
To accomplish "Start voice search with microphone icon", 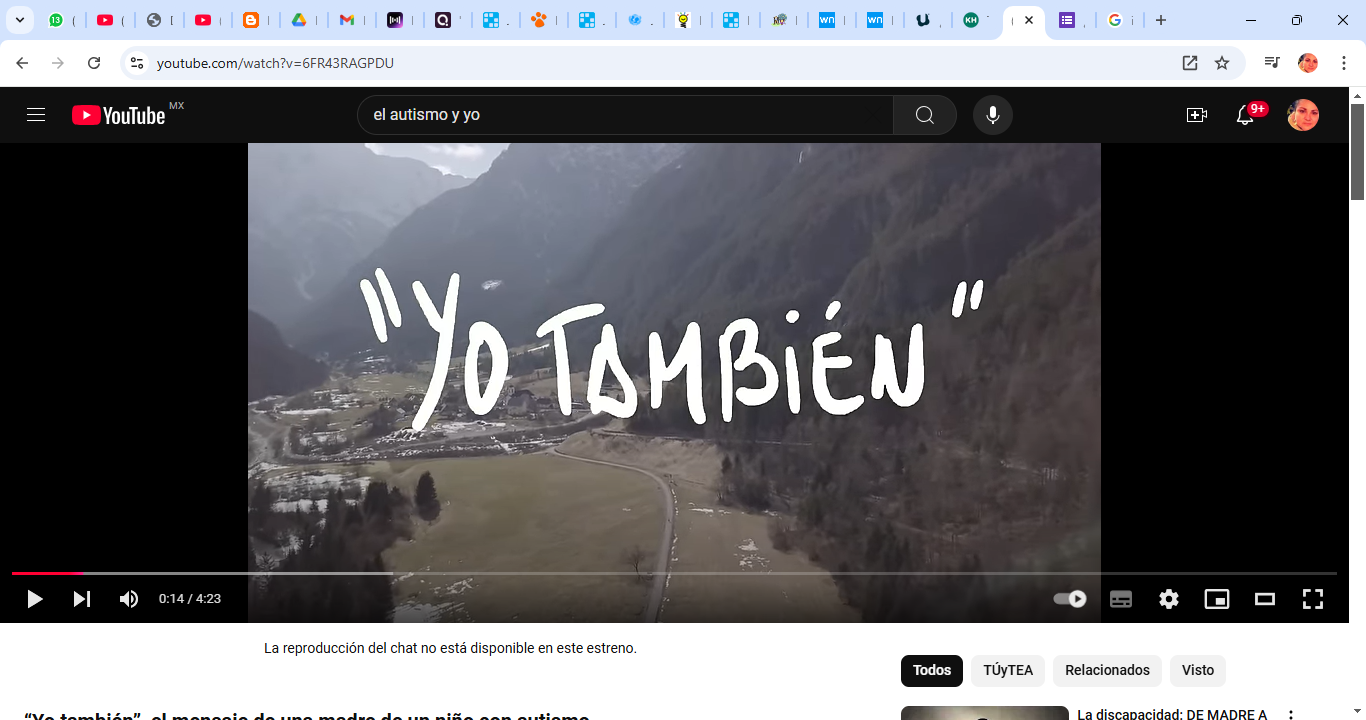I will (x=992, y=115).
